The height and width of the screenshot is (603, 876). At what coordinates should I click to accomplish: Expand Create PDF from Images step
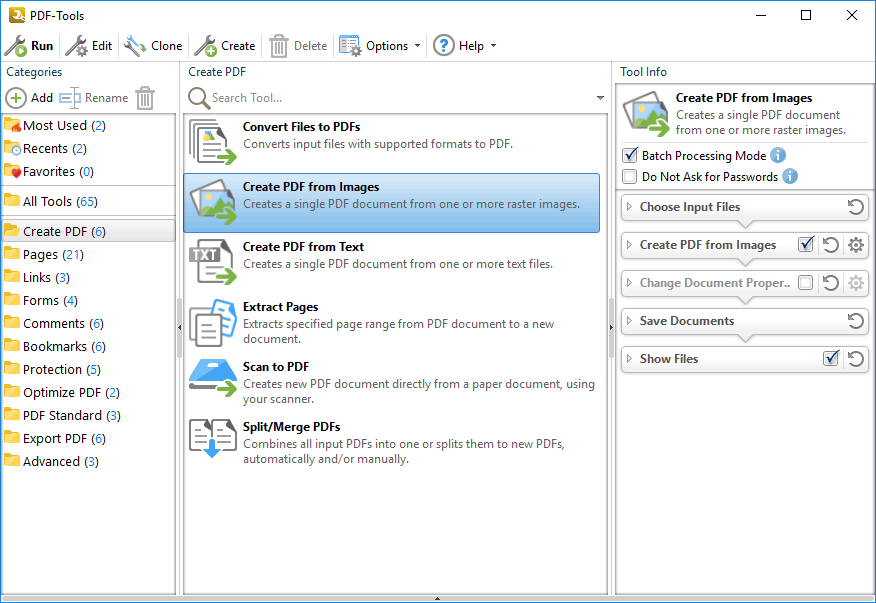[x=629, y=245]
